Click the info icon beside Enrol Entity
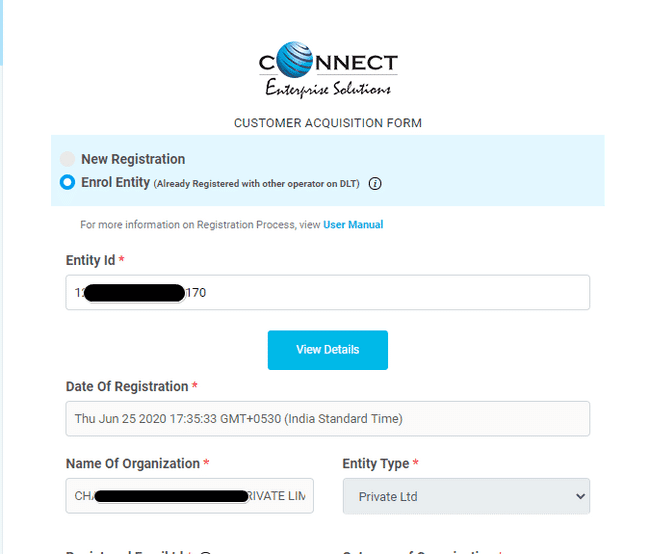 pyautogui.click(x=375, y=184)
